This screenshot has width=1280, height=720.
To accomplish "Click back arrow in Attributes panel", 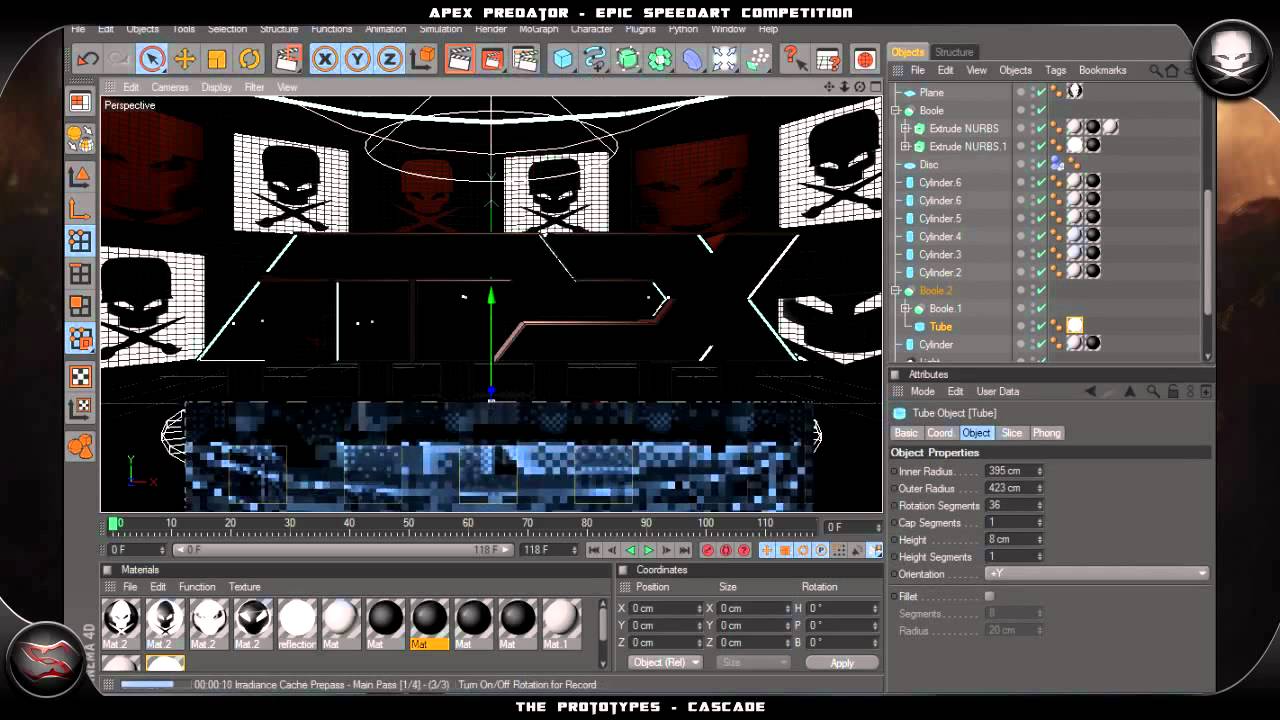I will pyautogui.click(x=1091, y=391).
